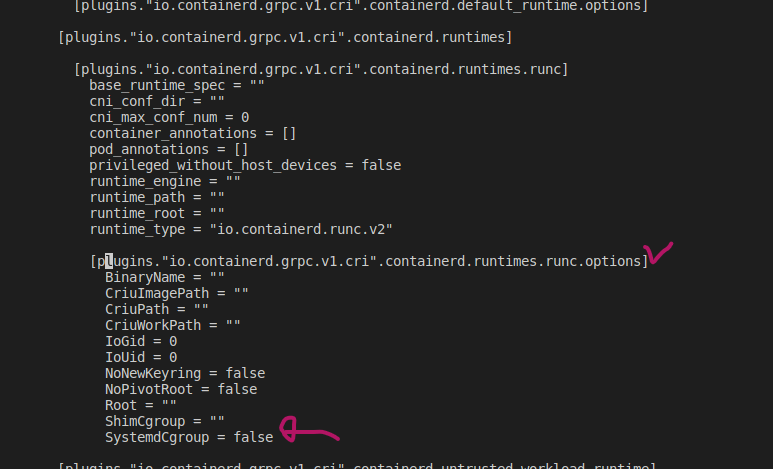This screenshot has height=469, width=773.
Task: Click the runtime_type value "io.containerd.runc.v2"
Action: tap(300, 229)
